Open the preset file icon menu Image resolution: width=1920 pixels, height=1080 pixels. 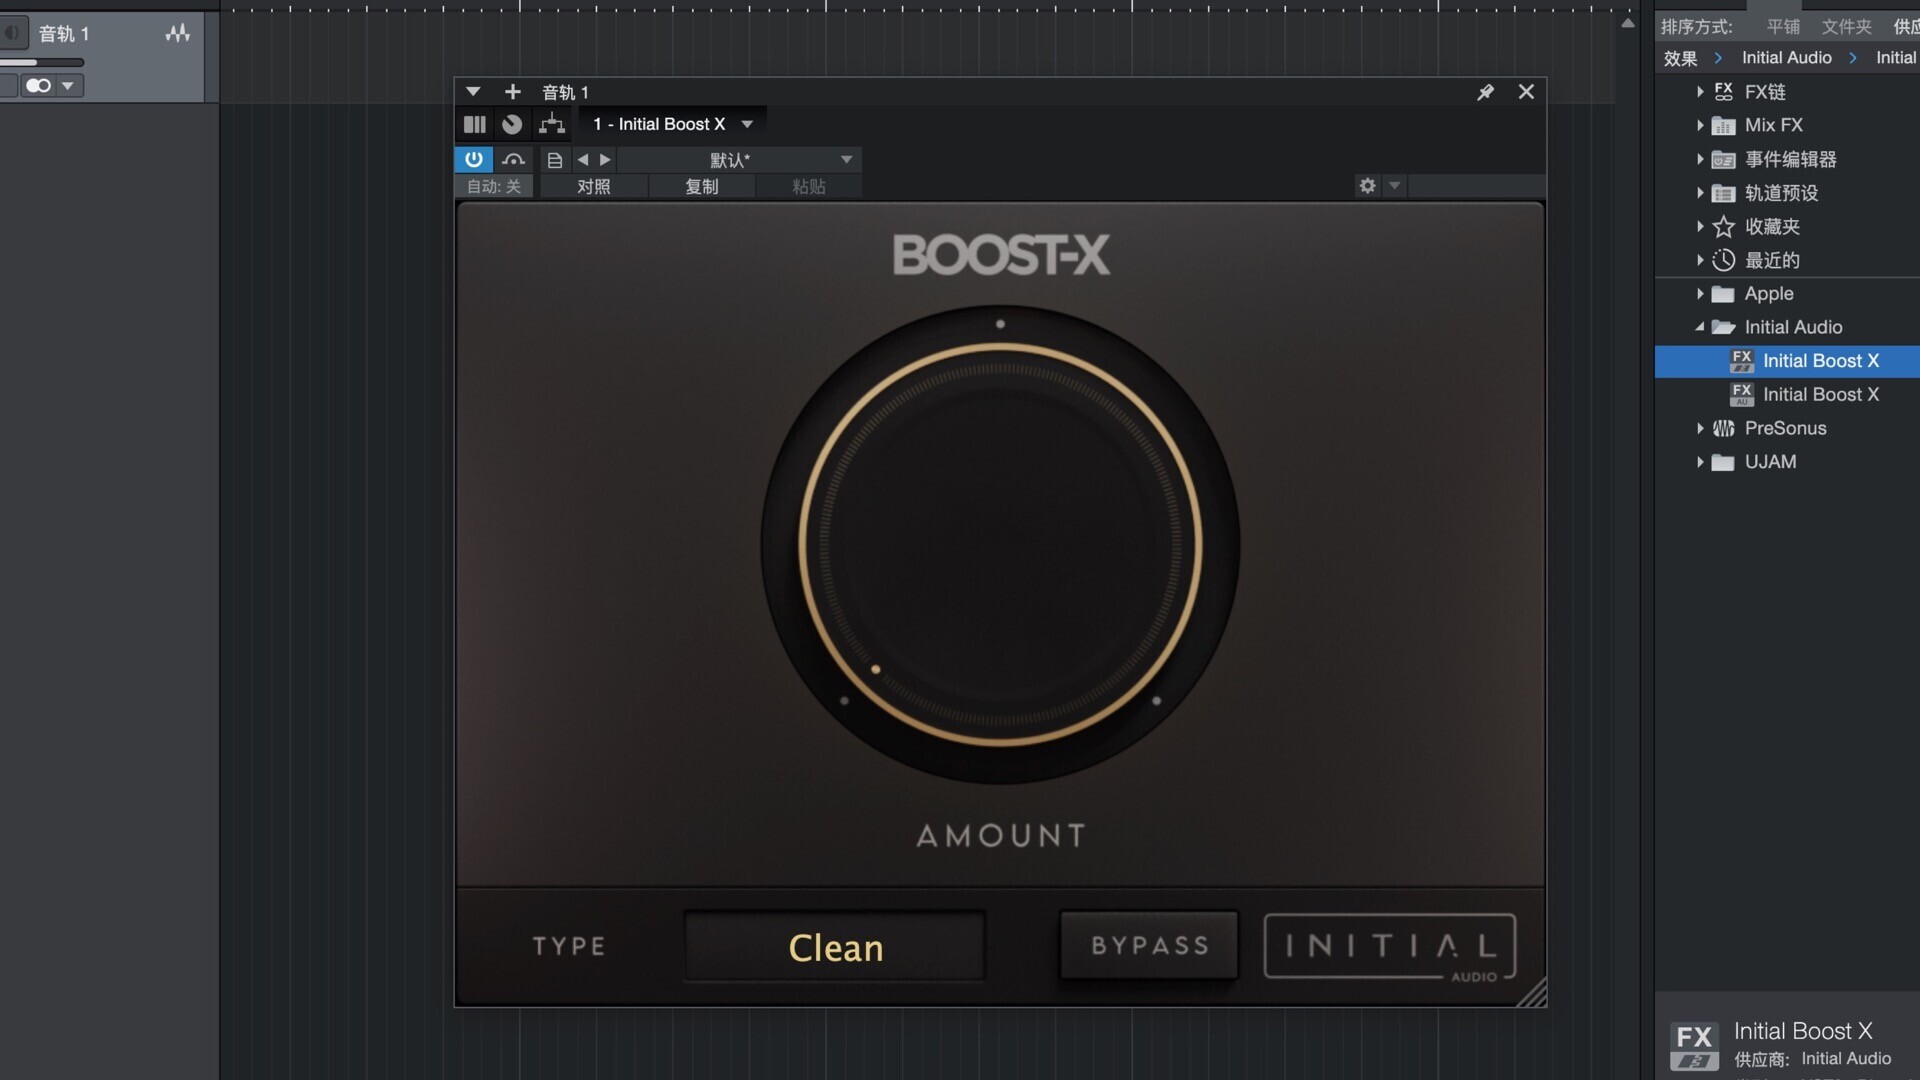555,160
